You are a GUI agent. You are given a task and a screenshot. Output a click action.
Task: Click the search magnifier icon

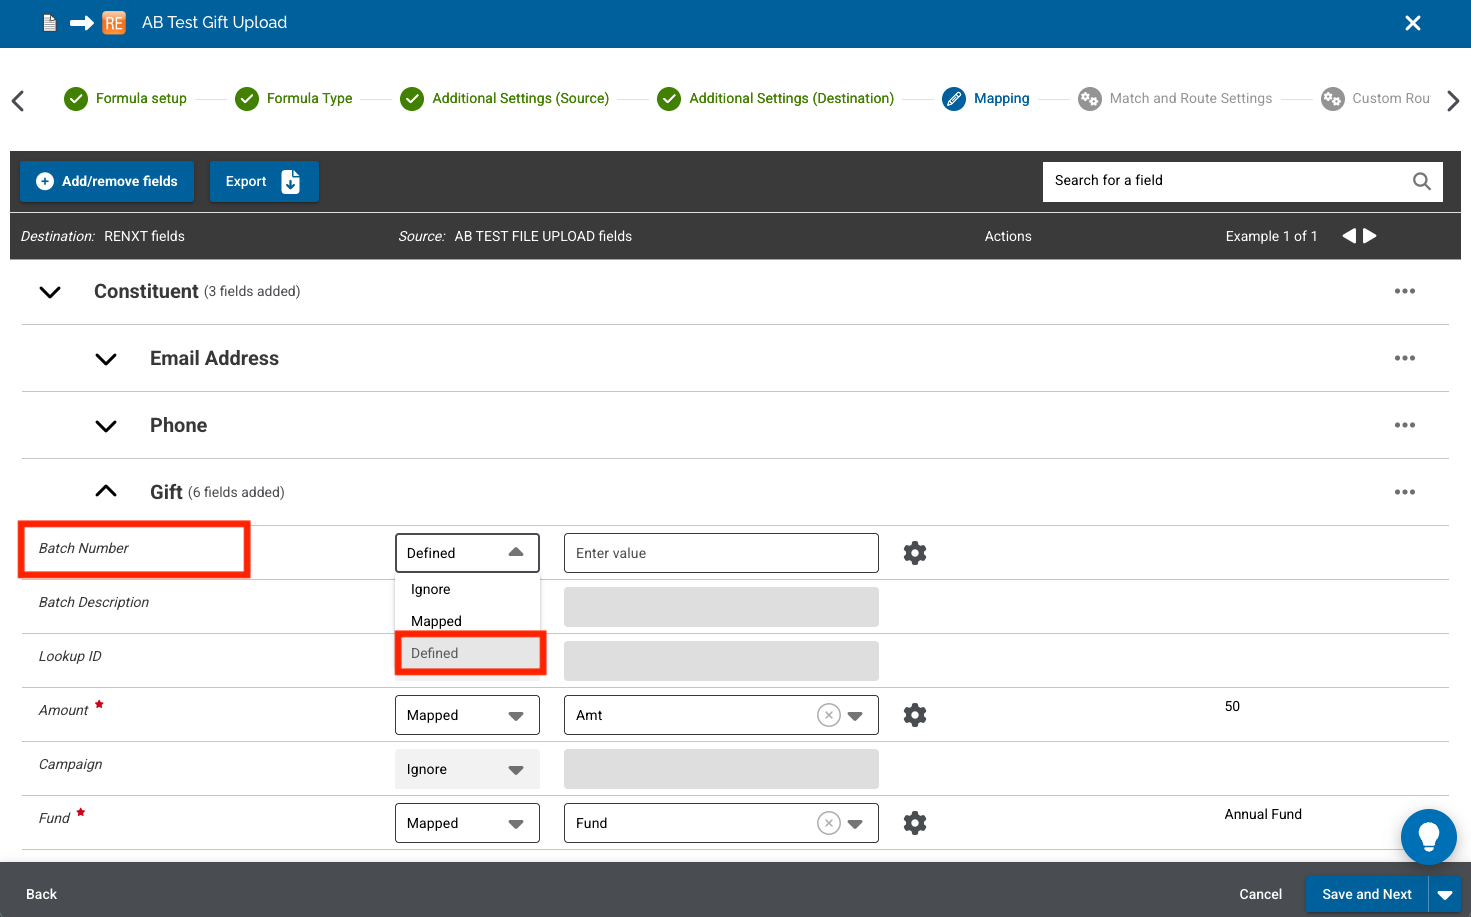coord(1421,181)
